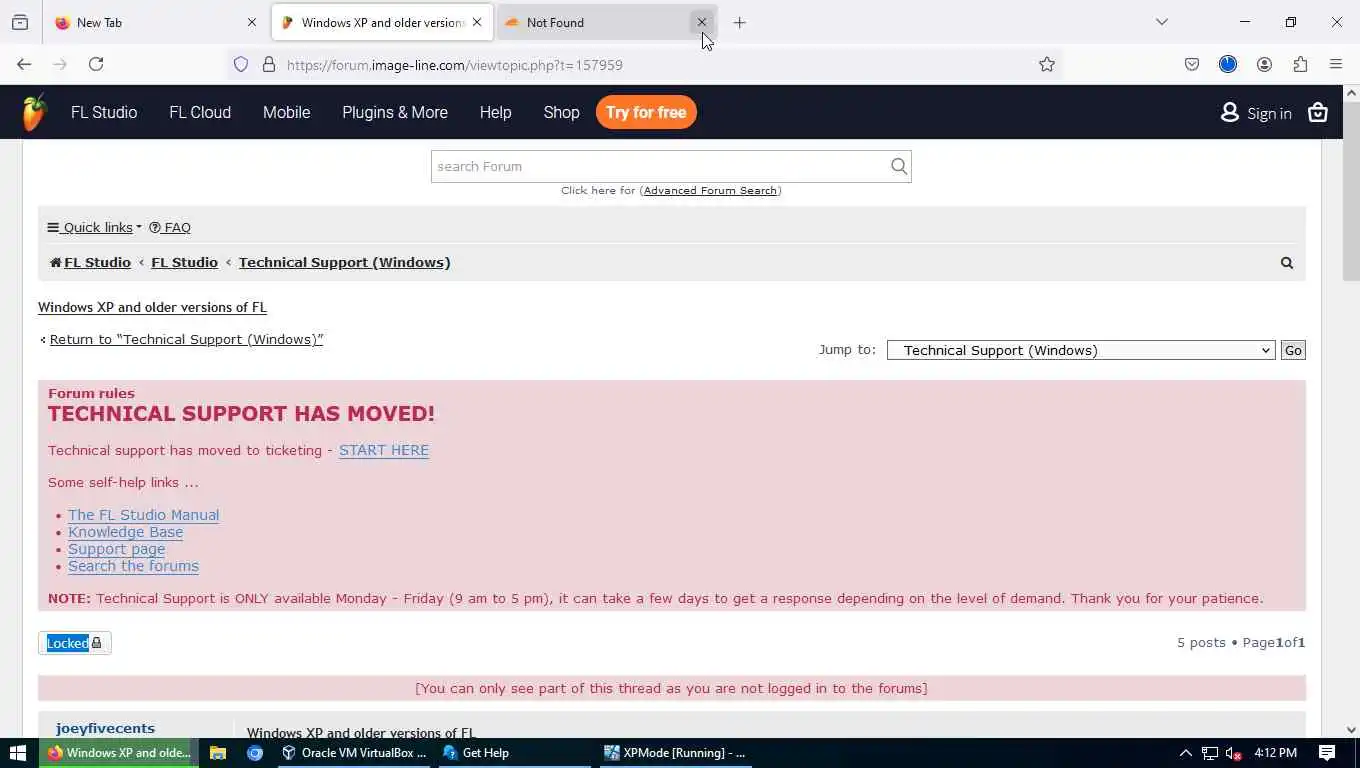
Task: Go to FL Studio home breadcrumb
Action: tap(91, 262)
